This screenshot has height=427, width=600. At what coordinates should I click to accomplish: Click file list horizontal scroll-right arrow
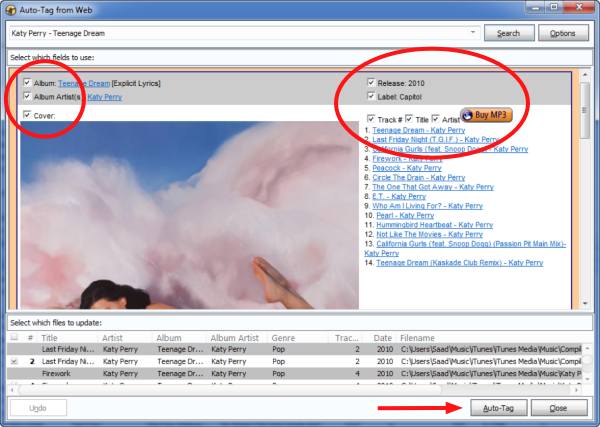pos(576,390)
